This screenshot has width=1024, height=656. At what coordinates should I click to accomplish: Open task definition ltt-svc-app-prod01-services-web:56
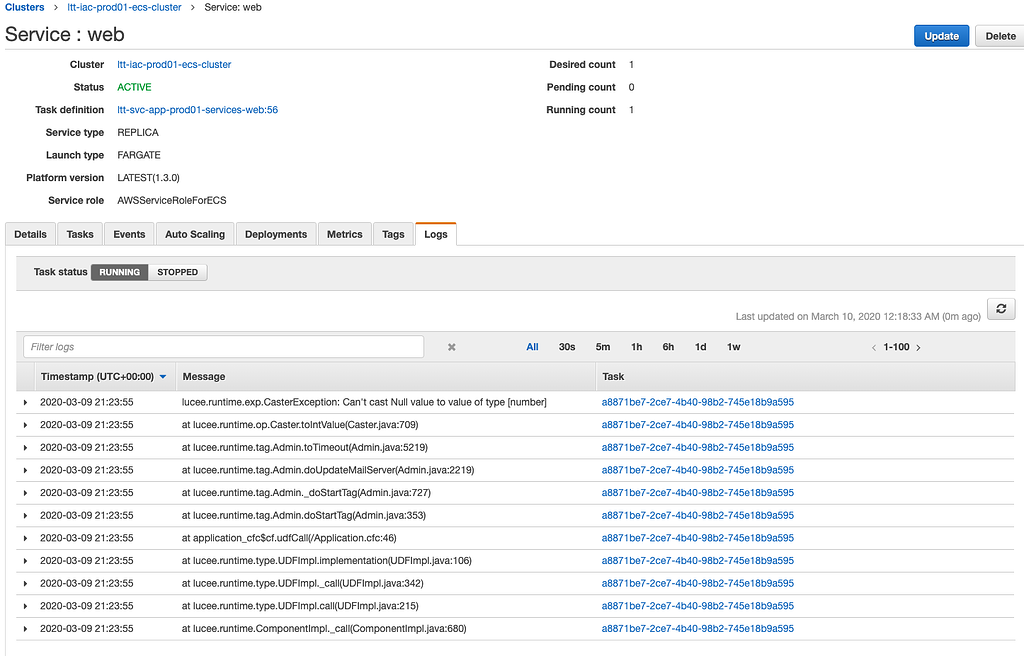[198, 110]
